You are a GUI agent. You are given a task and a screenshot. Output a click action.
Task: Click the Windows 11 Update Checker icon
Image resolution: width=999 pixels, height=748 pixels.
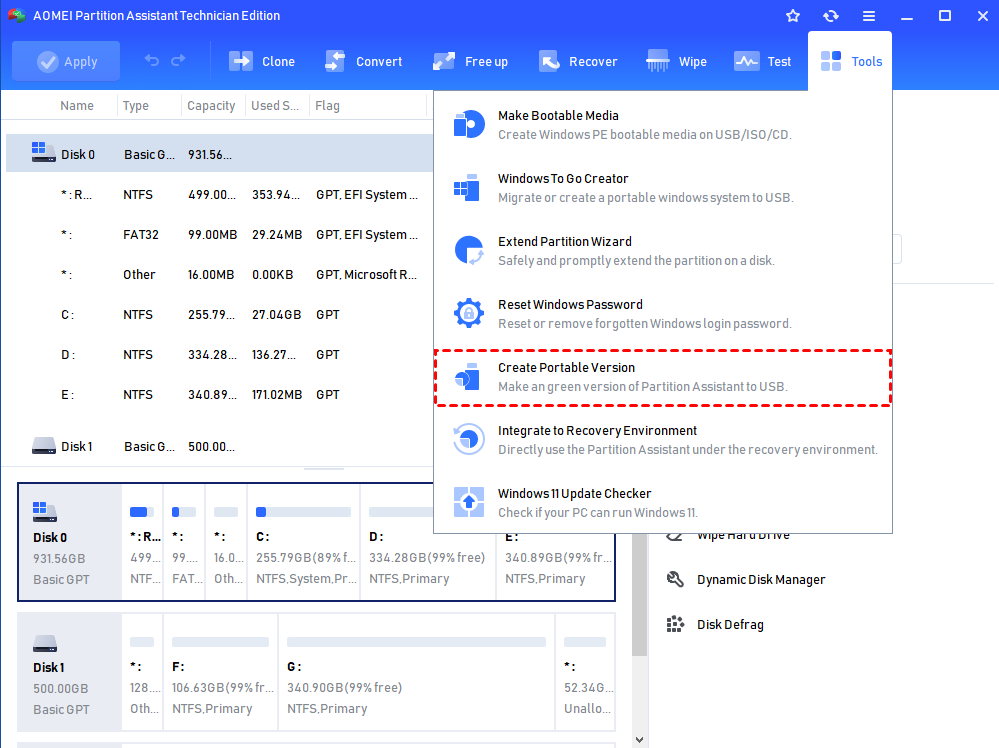pyautogui.click(x=469, y=502)
